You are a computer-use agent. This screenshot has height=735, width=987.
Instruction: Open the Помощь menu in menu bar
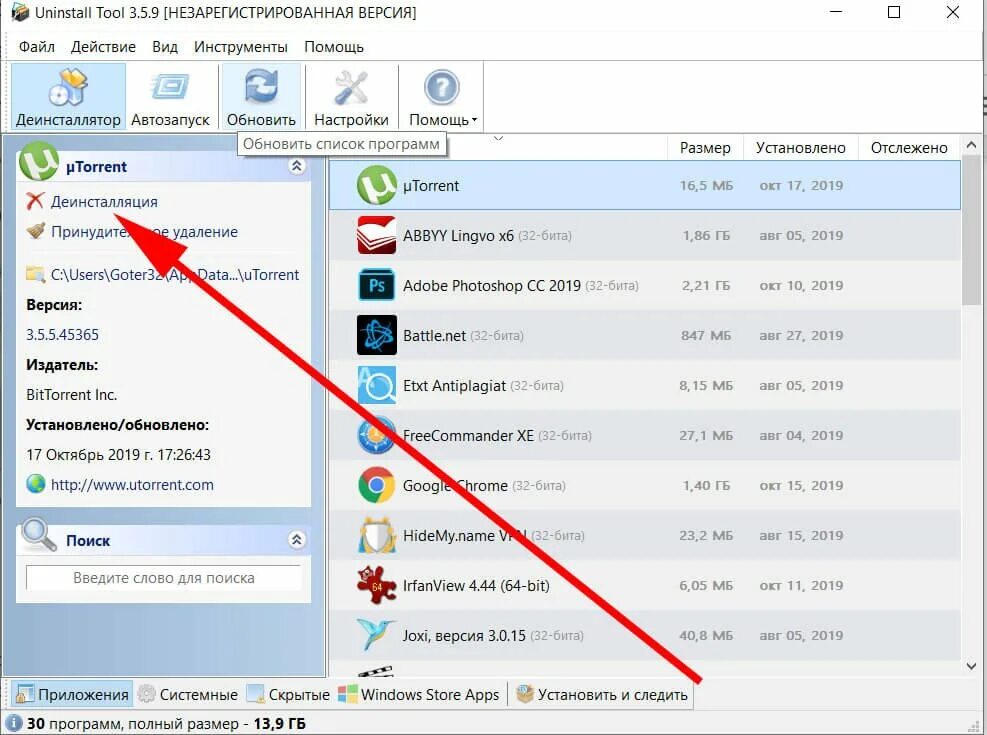(334, 47)
